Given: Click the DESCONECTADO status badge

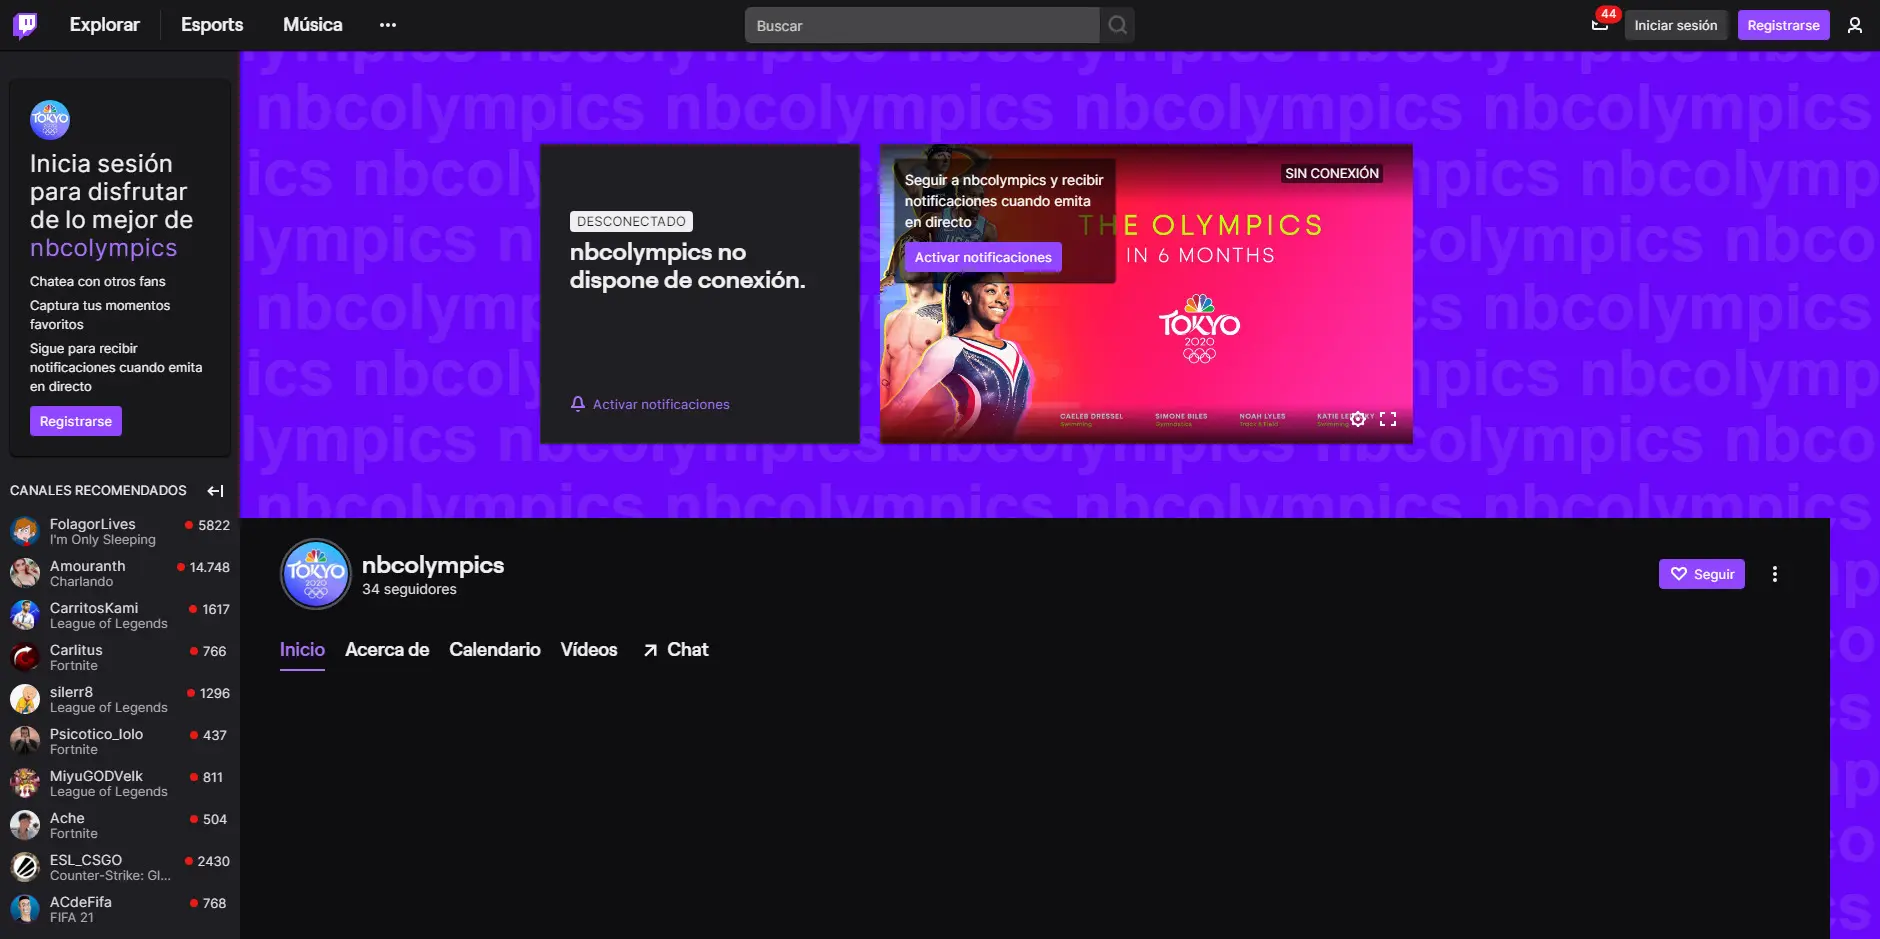Looking at the screenshot, I should [631, 221].
